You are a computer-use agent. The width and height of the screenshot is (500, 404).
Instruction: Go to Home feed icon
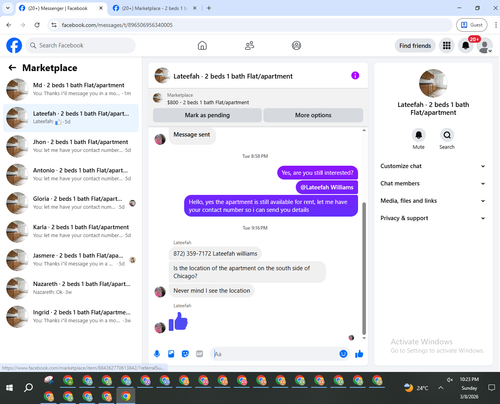pos(202,45)
